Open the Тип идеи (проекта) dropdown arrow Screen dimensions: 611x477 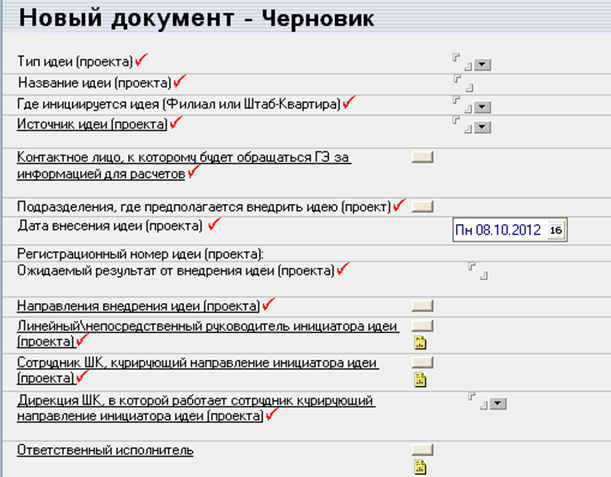[482, 64]
